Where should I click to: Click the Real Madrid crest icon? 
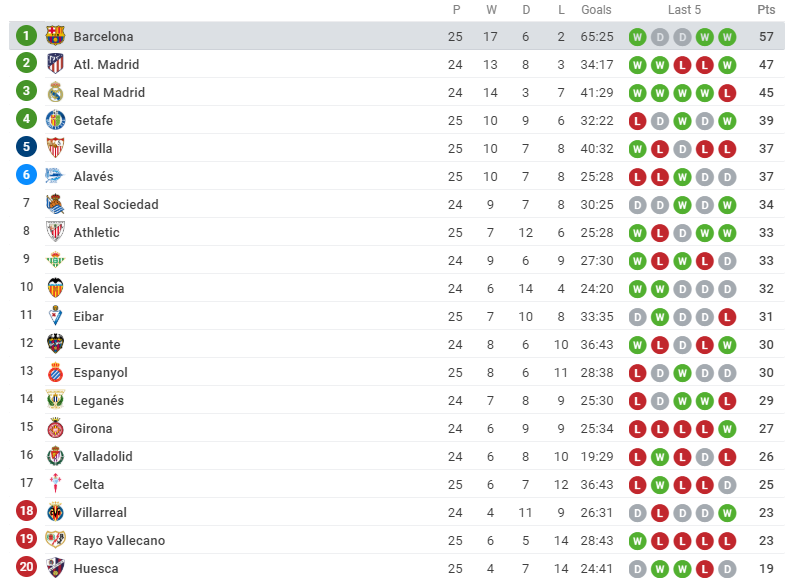coord(55,92)
